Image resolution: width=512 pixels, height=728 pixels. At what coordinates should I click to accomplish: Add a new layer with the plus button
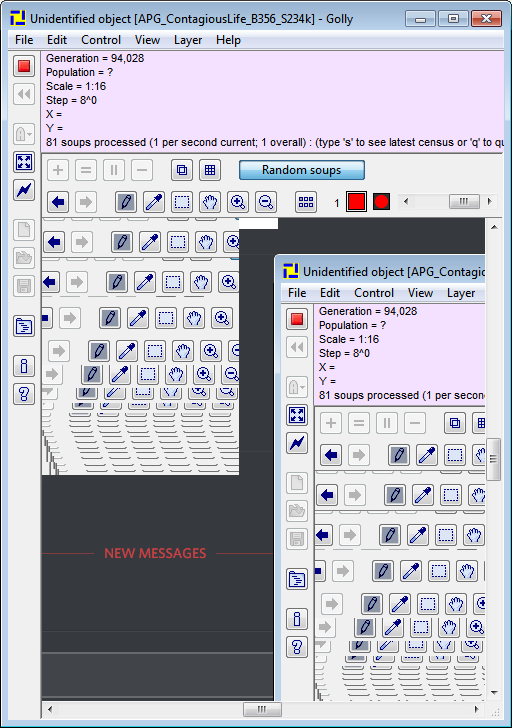pyautogui.click(x=58, y=170)
